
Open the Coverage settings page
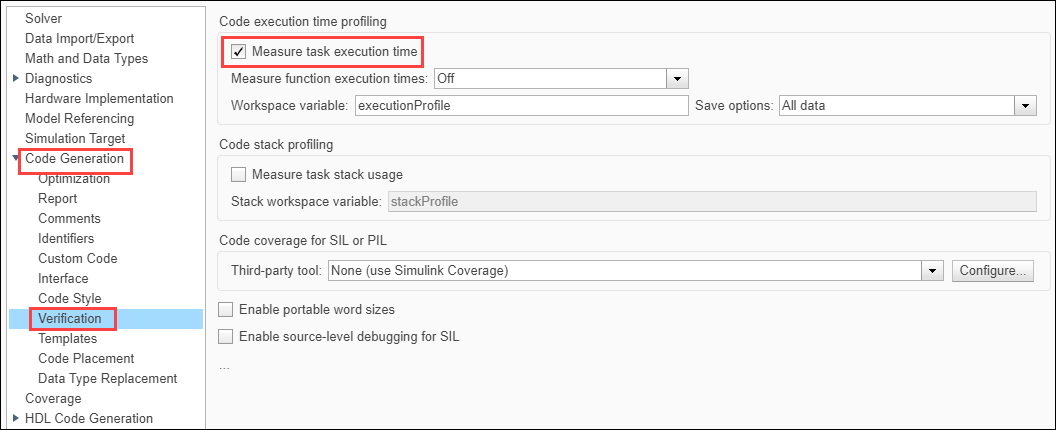[x=53, y=398]
